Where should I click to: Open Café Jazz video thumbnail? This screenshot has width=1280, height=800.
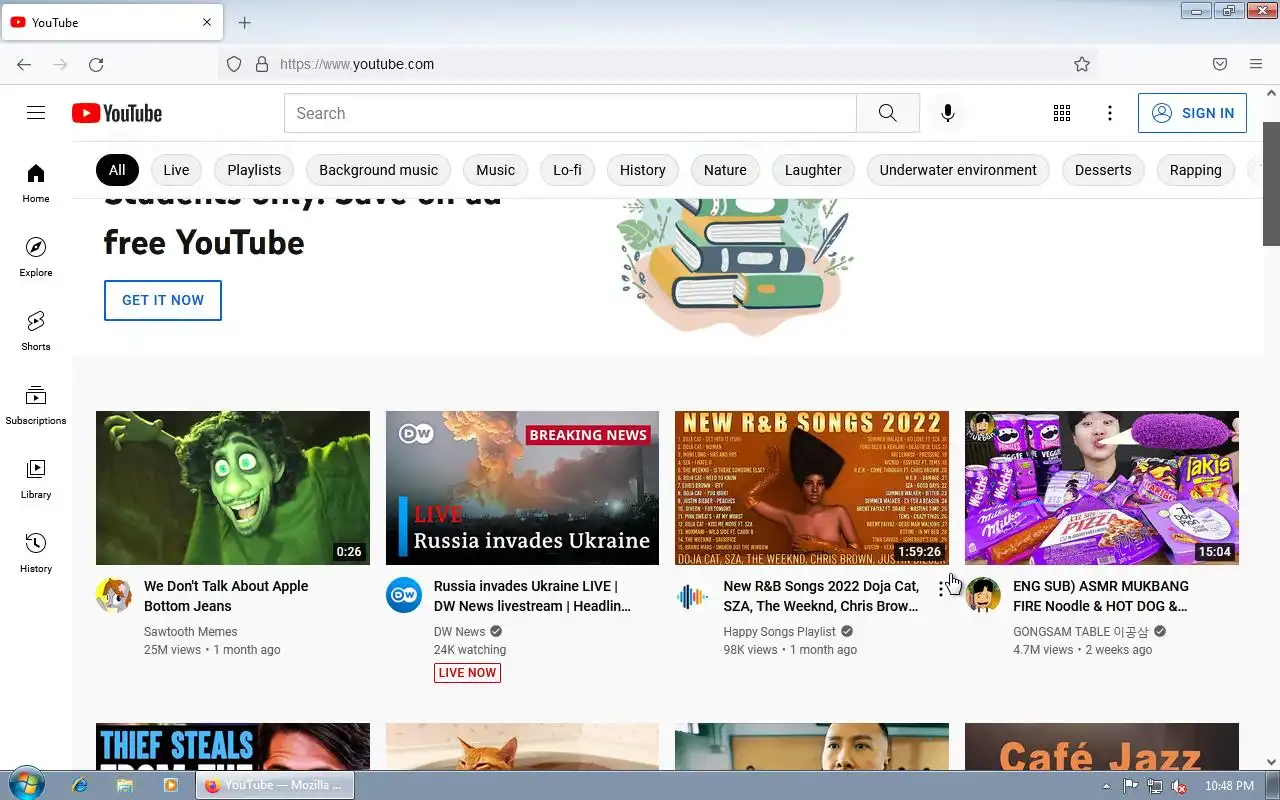(1102, 746)
